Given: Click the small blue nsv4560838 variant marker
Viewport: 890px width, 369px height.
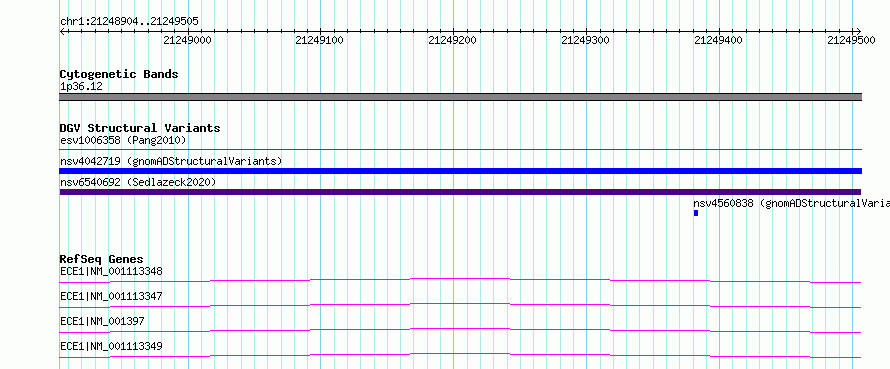Looking at the screenshot, I should pyautogui.click(x=696, y=213).
